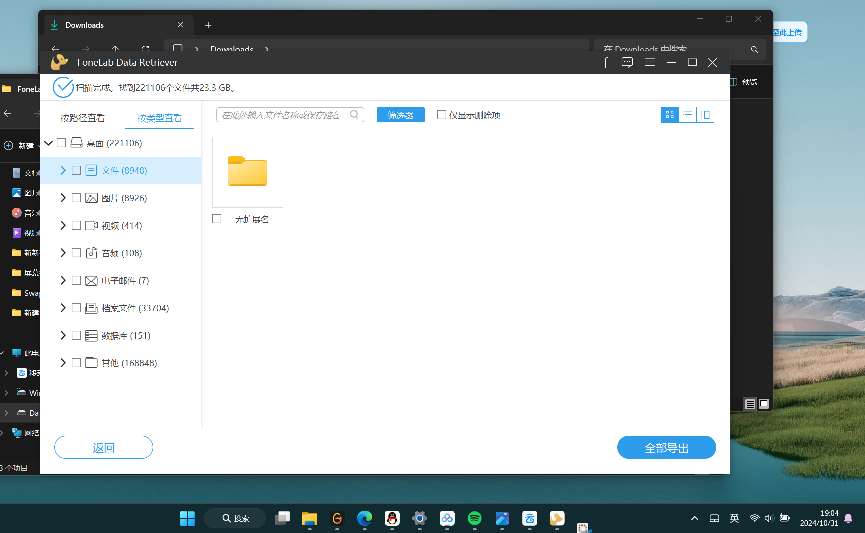Viewport: 865px width, 533px height.
Task: Enable the show-only-deleted-items checkbox
Action: click(441, 115)
